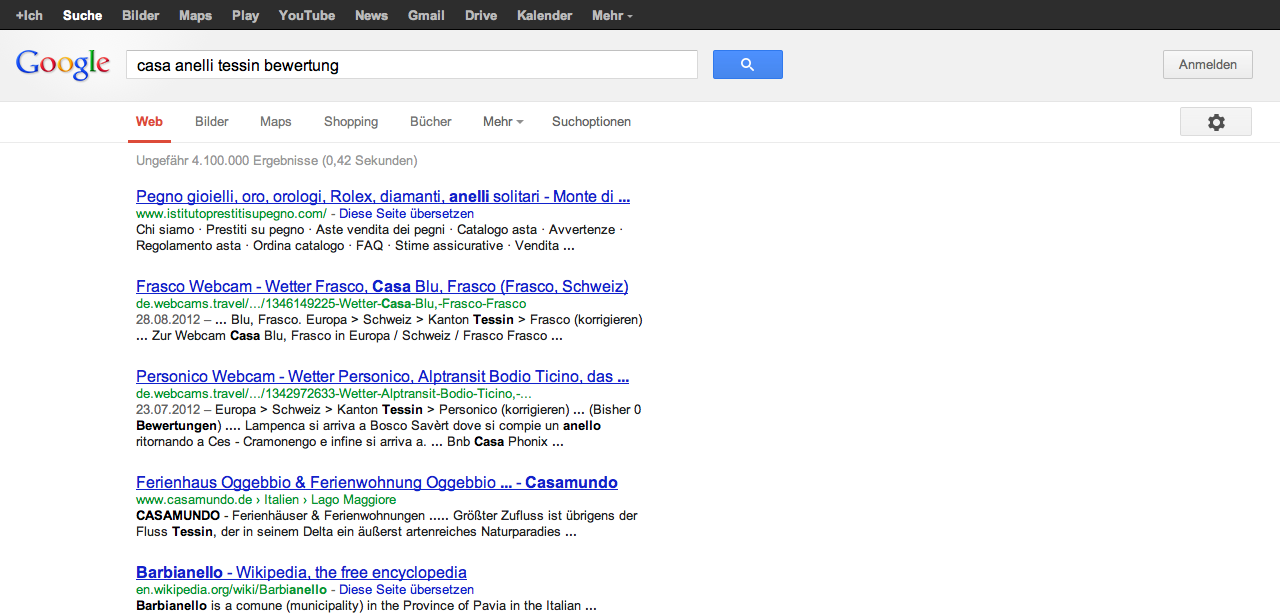The height and width of the screenshot is (614, 1280).
Task: Open the Ferienhaus Oggebbio Casamundo result
Action: 376,483
